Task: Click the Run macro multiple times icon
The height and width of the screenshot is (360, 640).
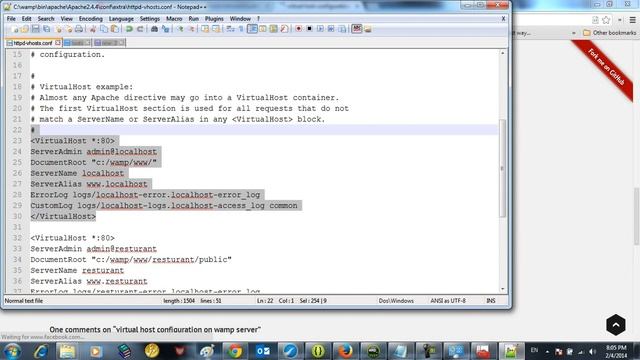Action: click(x=331, y=29)
